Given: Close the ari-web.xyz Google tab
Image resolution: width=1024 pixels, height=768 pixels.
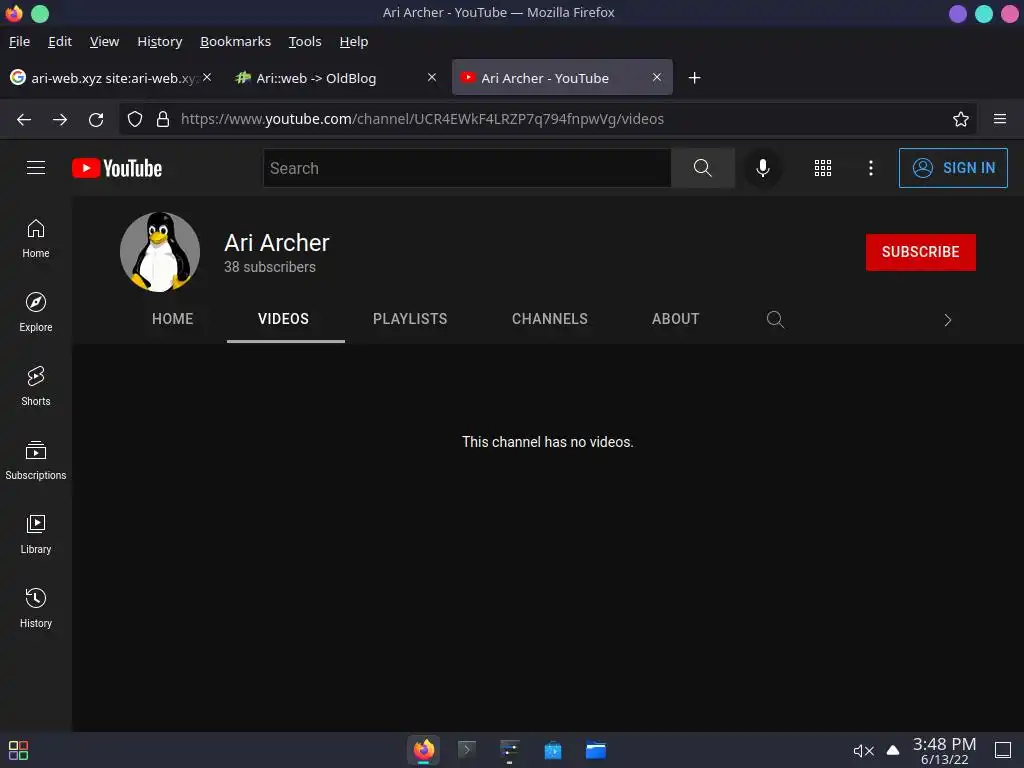Looking at the screenshot, I should click(x=207, y=77).
